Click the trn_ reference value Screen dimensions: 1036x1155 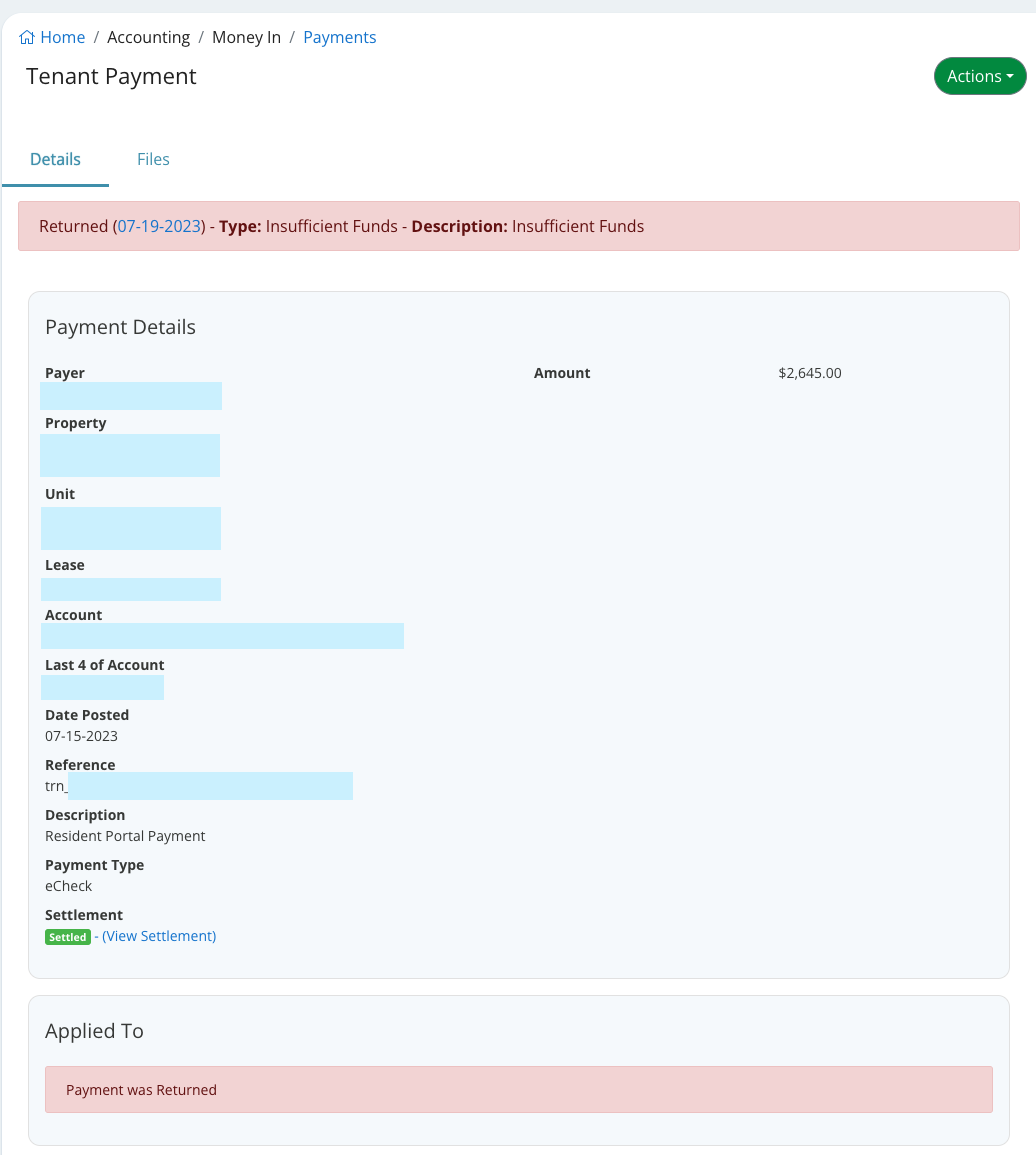click(x=56, y=787)
